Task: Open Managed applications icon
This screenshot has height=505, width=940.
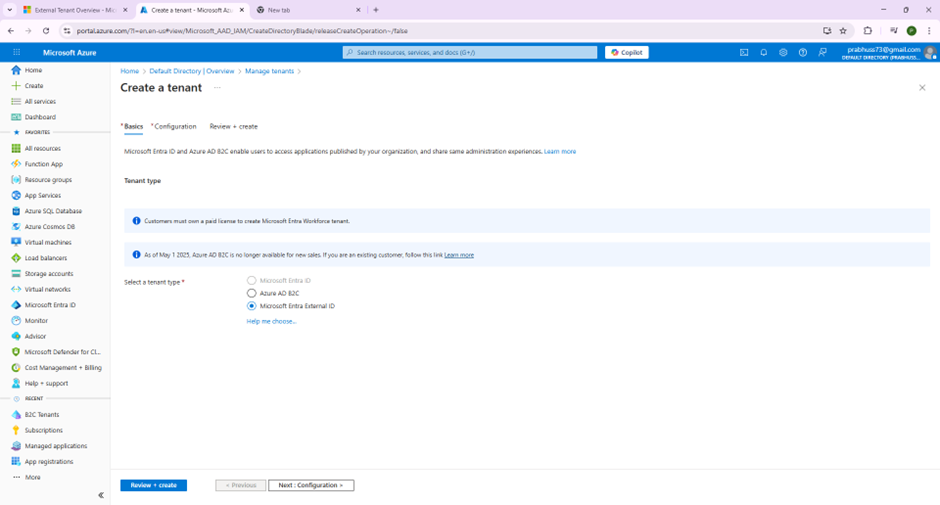Action: 16,446
